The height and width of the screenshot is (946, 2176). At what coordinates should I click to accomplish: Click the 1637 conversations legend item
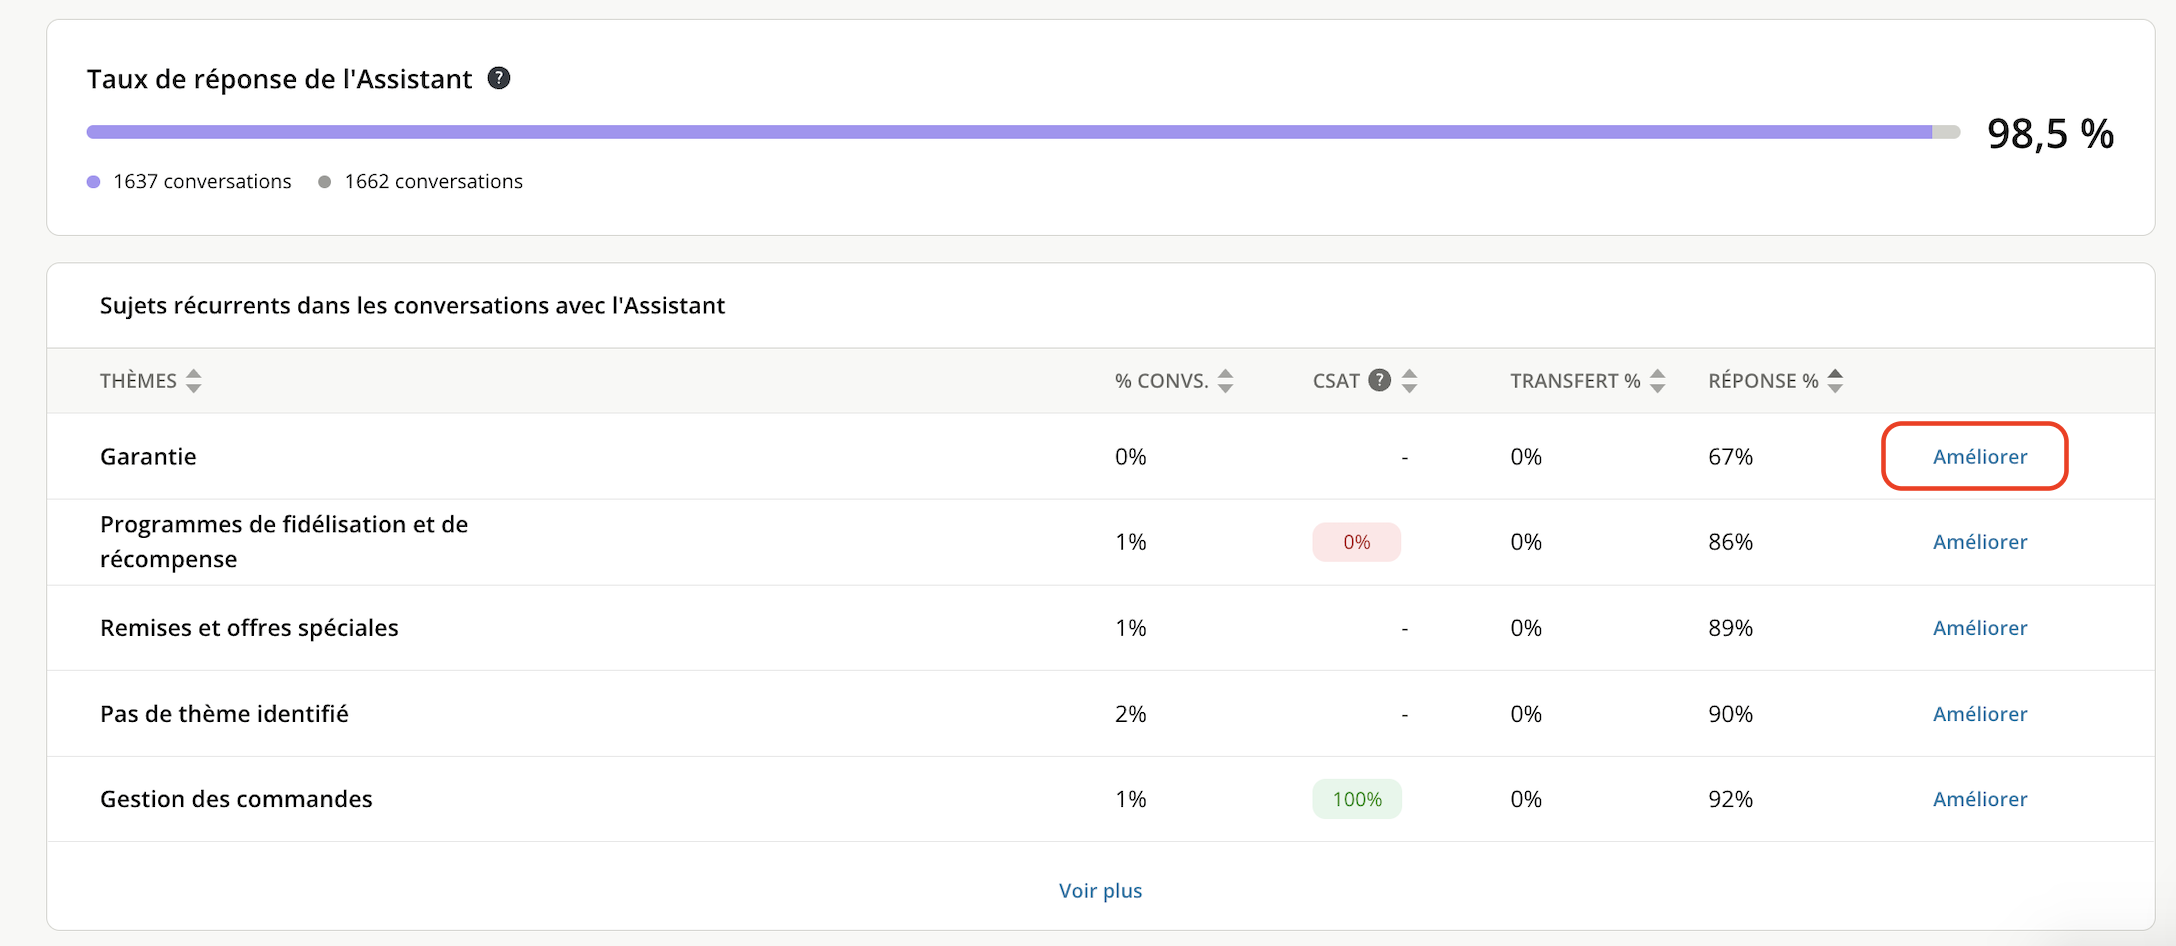coord(190,182)
